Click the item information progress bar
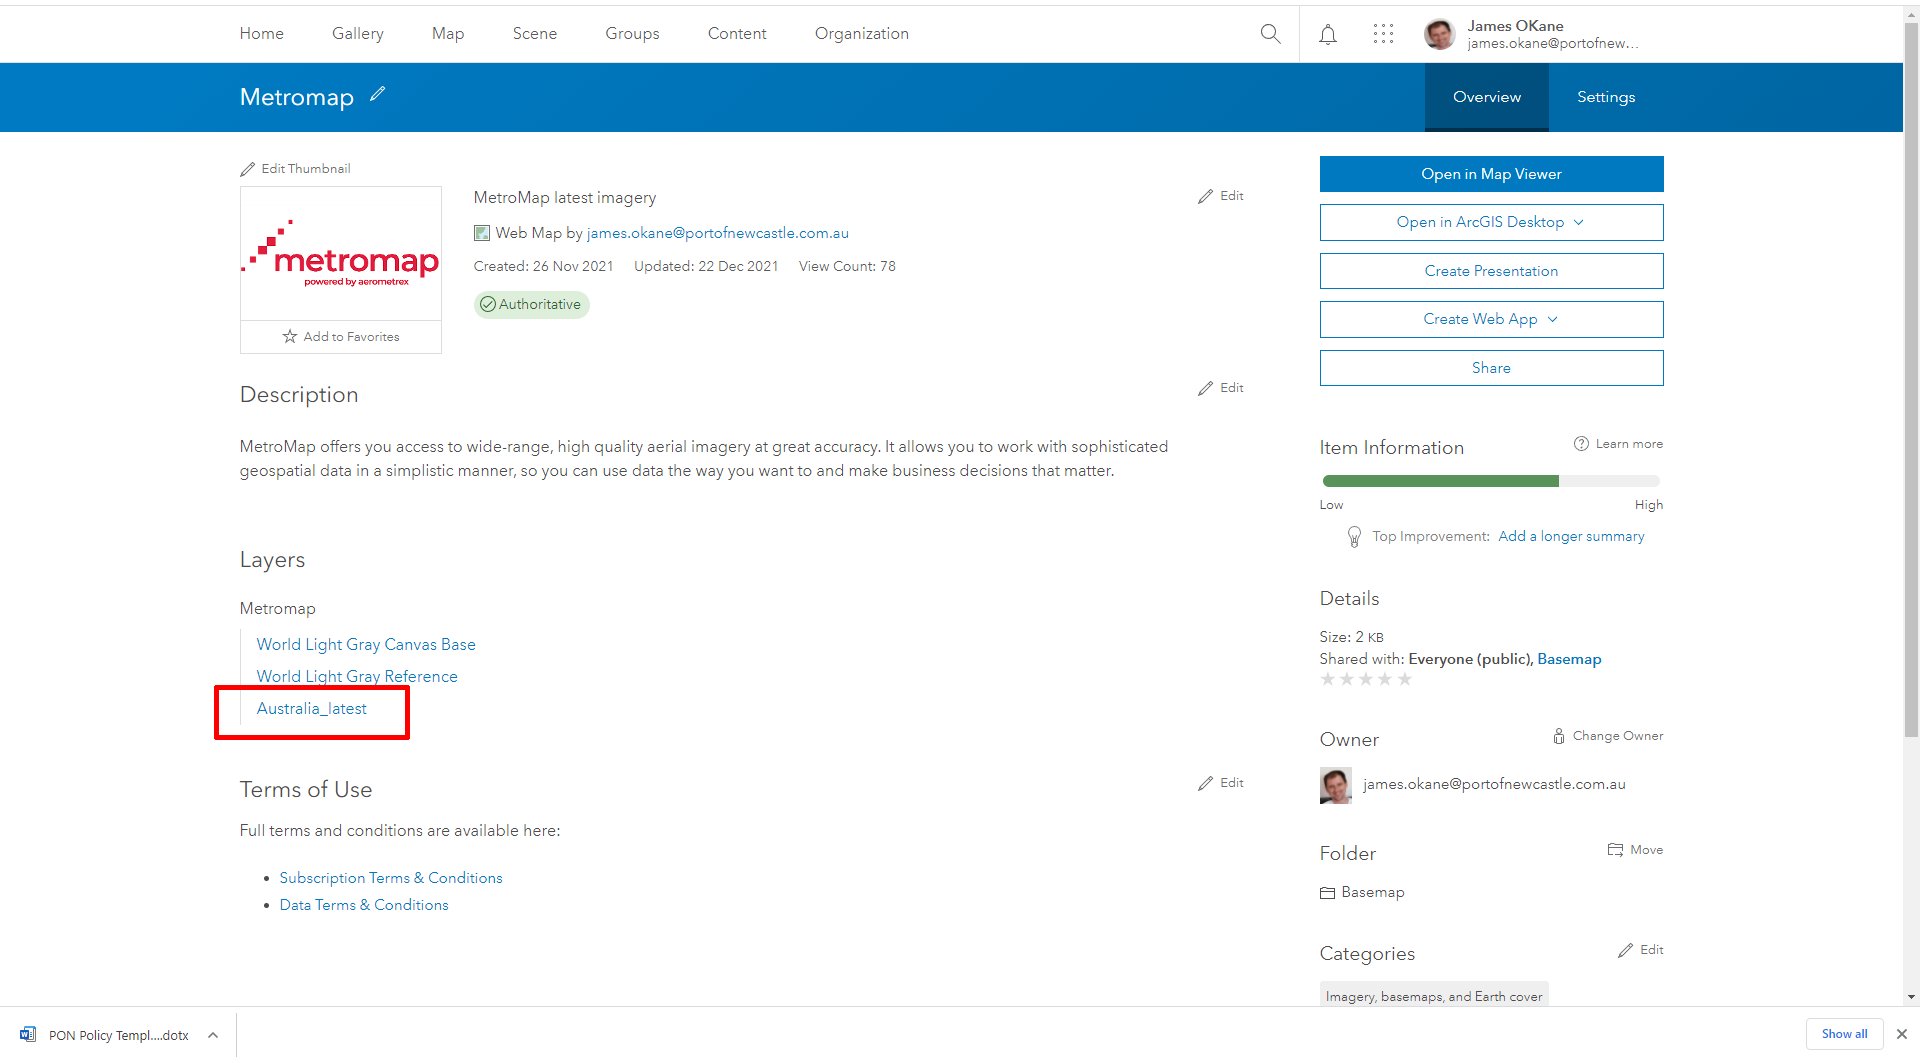The height and width of the screenshot is (1063, 1920). tap(1491, 481)
